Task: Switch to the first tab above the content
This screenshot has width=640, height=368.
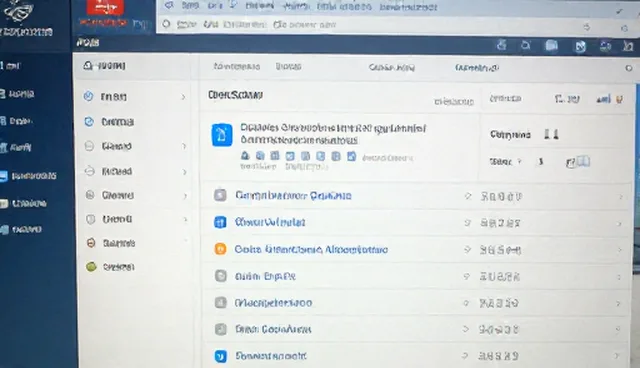Action: [x=236, y=67]
